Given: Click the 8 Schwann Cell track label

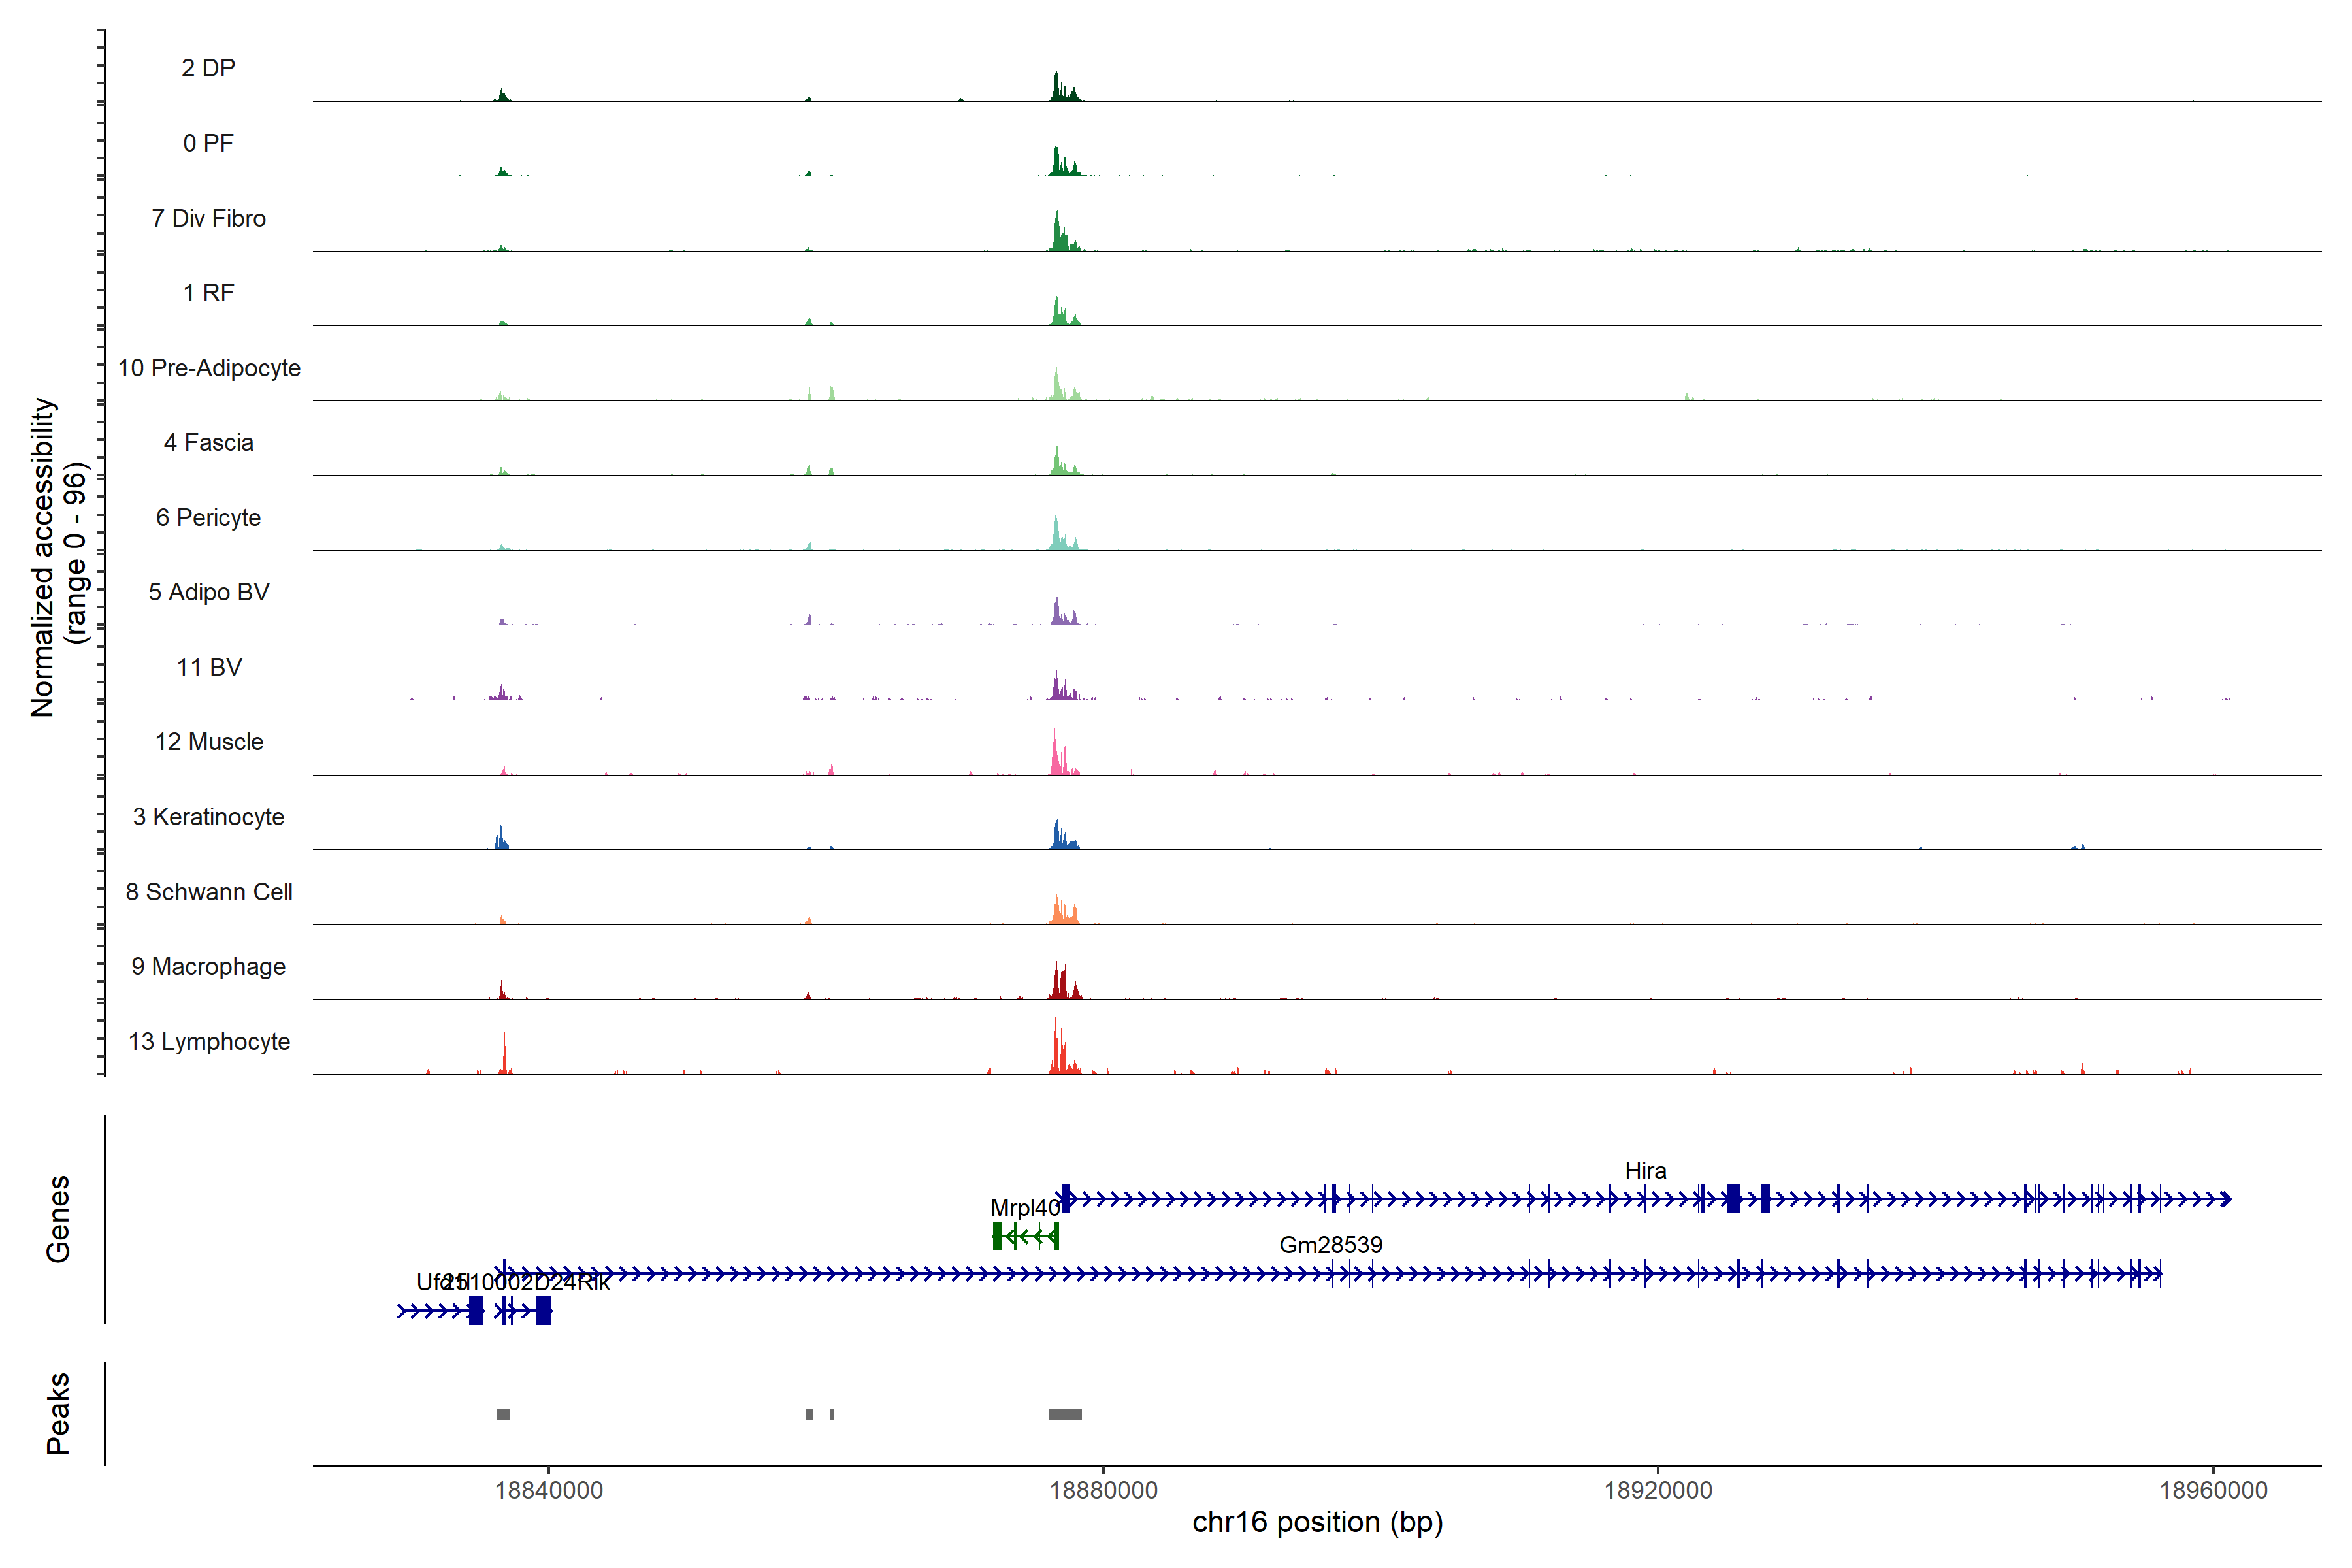Looking at the screenshot, I should point(209,892).
